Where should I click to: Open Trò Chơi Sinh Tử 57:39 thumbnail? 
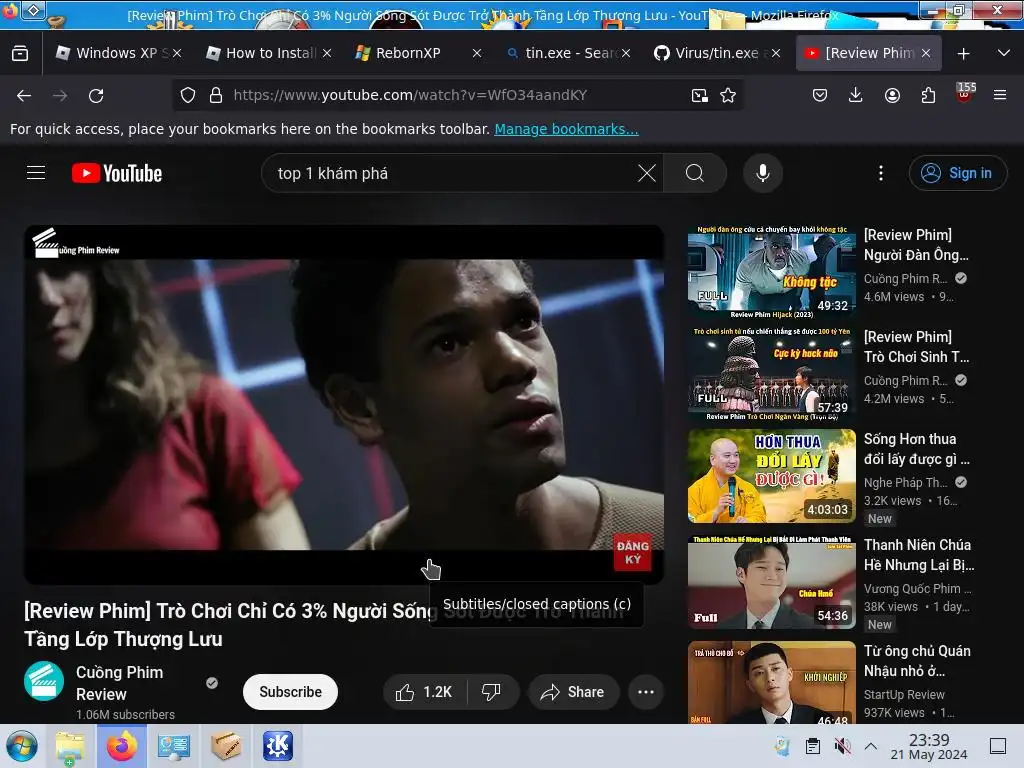point(771,374)
